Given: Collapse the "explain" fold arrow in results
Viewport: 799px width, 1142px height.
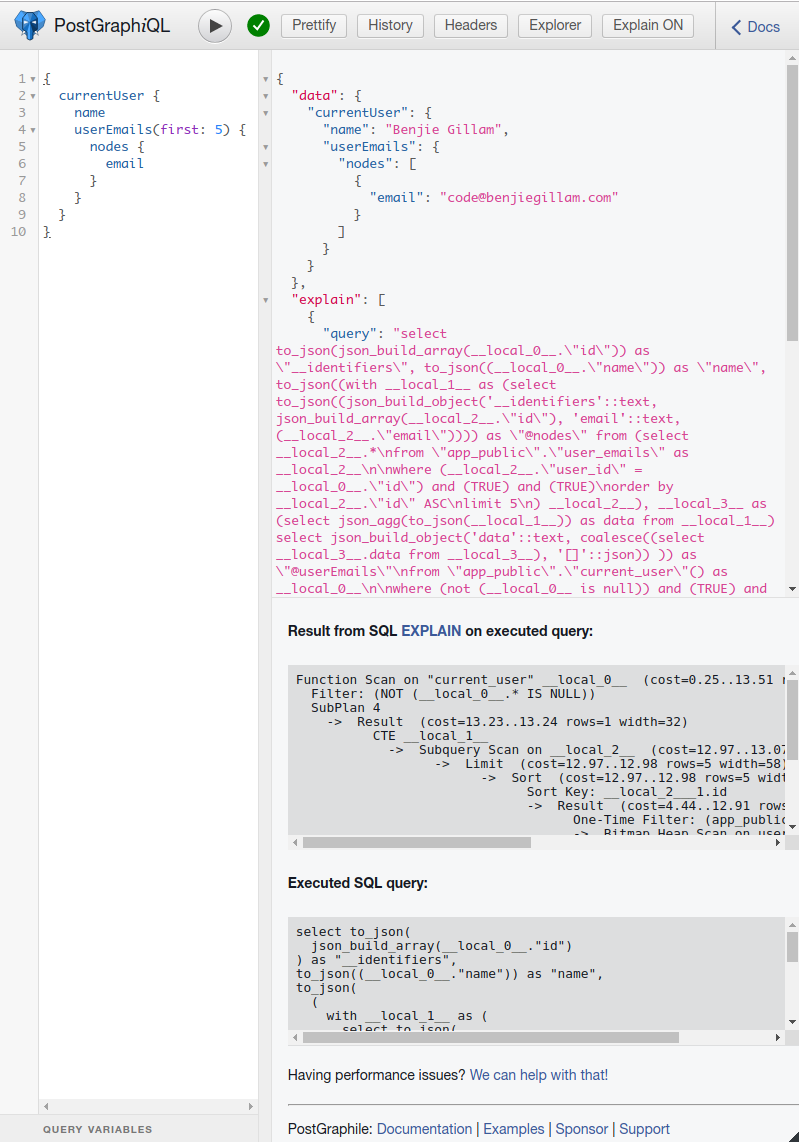Looking at the screenshot, I should pos(266,299).
